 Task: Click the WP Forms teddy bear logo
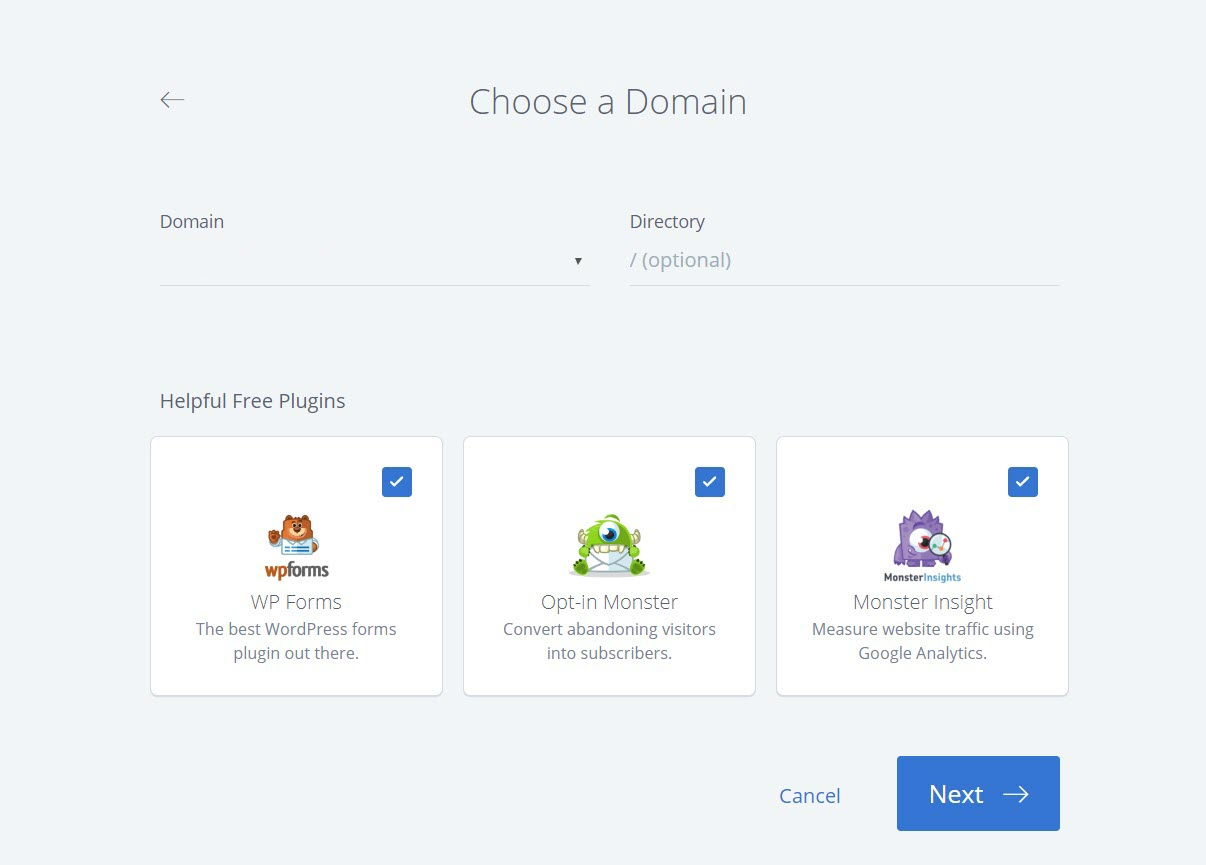pyautogui.click(x=294, y=535)
